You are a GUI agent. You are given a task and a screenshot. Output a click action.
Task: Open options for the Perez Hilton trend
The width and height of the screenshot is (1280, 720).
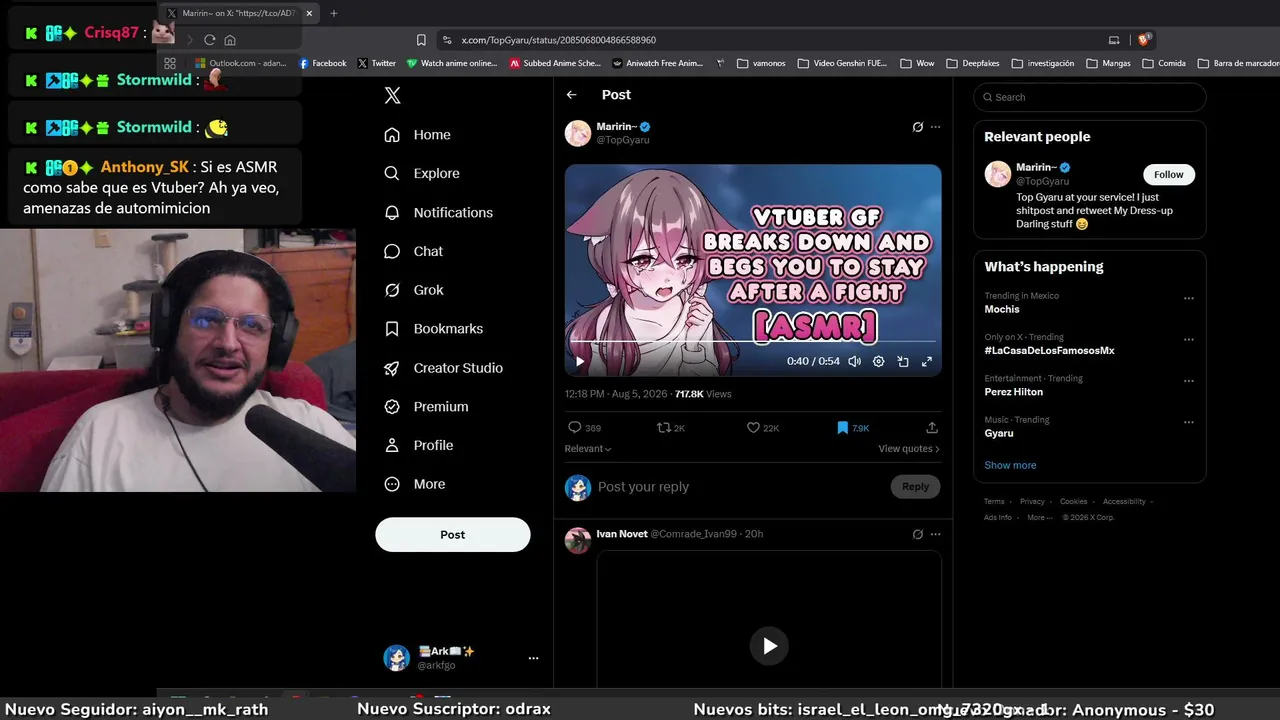pyautogui.click(x=1189, y=381)
